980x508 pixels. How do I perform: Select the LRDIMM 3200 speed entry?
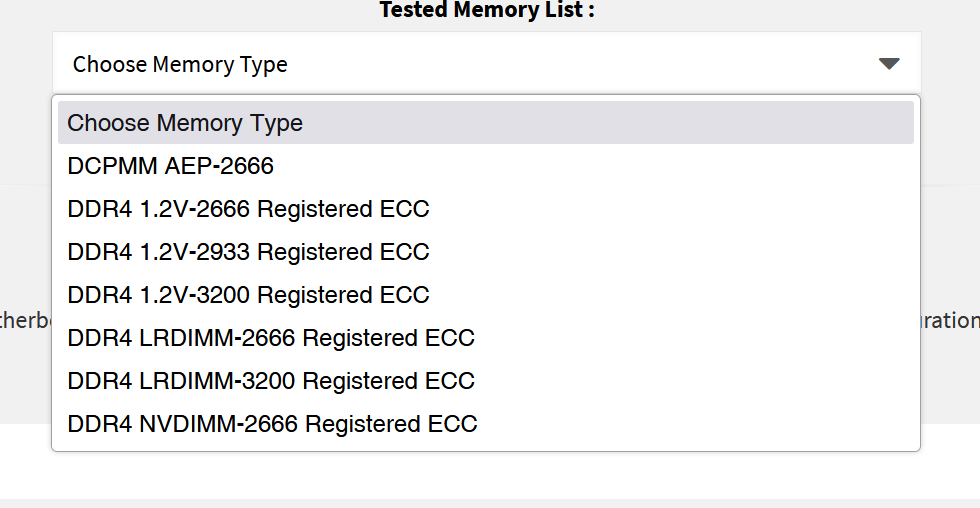[x=271, y=381]
